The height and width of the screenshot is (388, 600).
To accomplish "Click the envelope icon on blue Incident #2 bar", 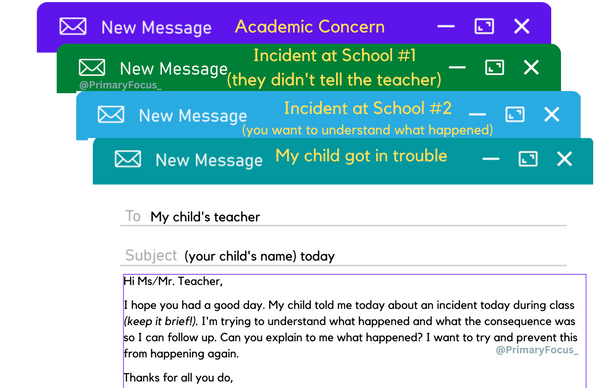I will point(111,114).
